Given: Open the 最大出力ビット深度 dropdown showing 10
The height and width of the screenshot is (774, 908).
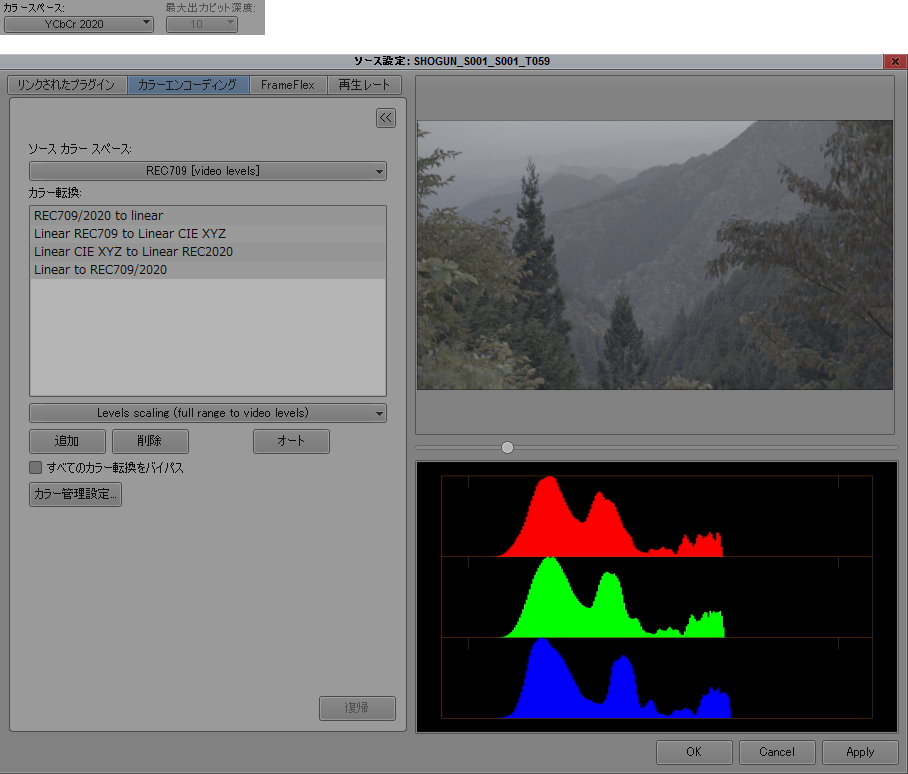Looking at the screenshot, I should click(x=202, y=24).
